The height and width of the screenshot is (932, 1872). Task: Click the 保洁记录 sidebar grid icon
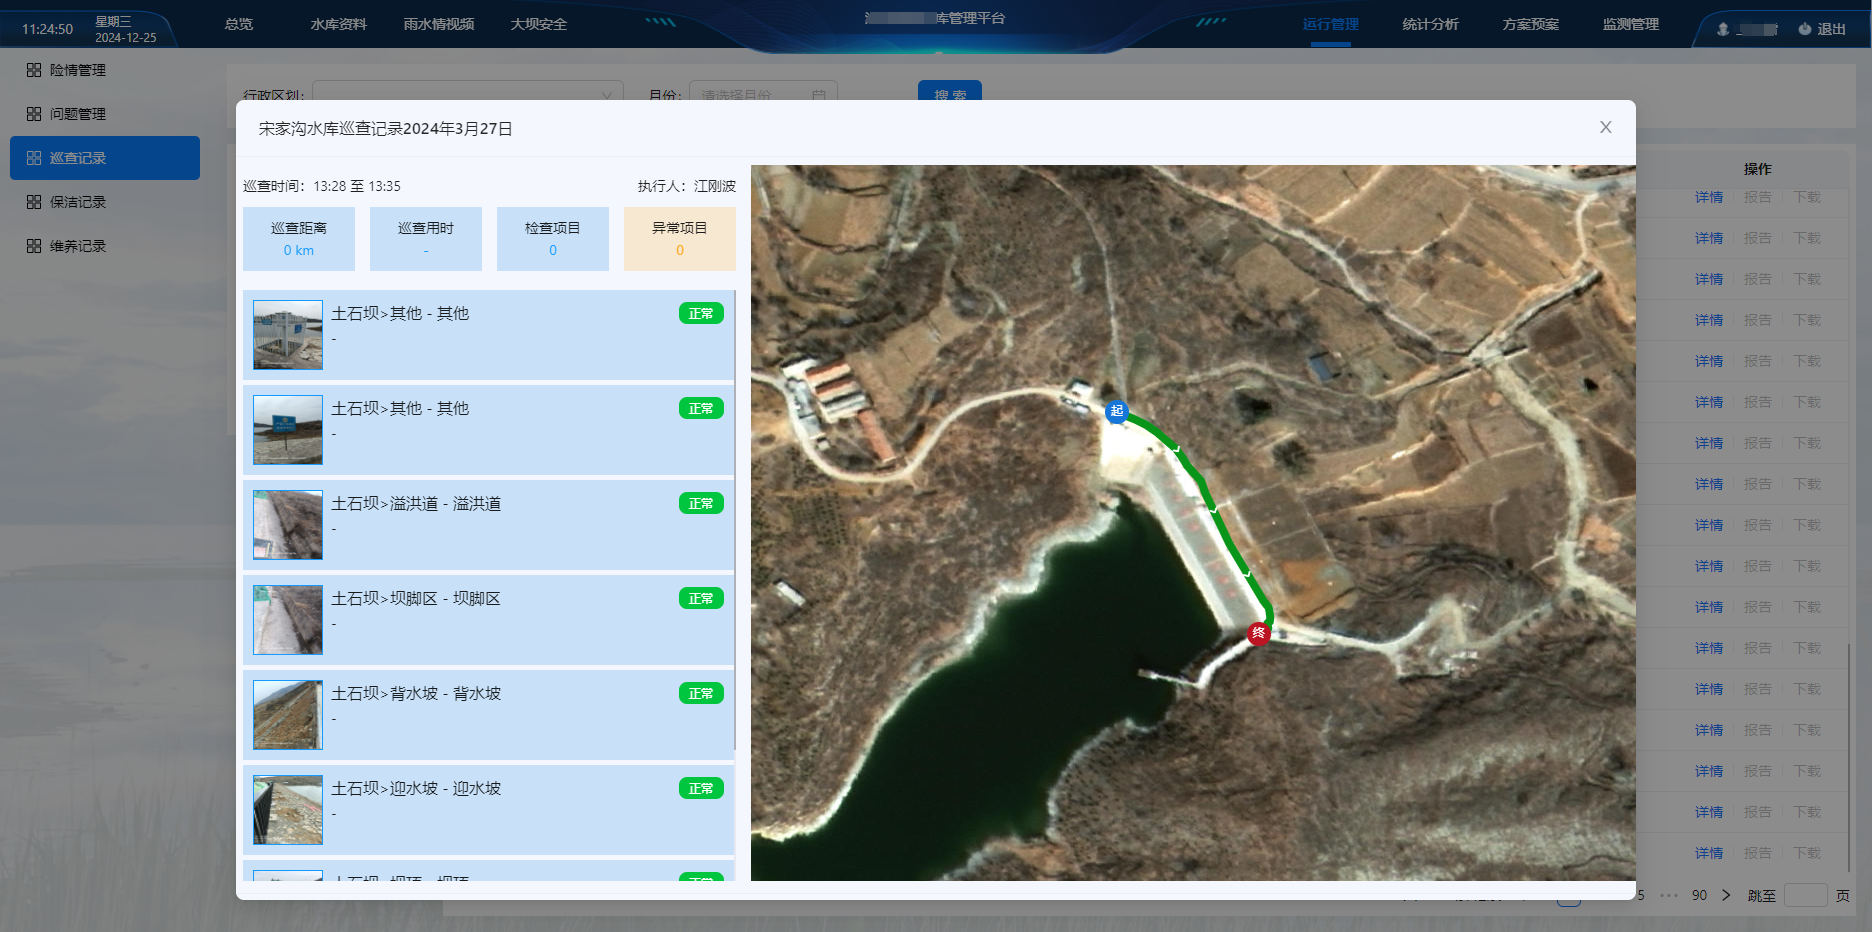[x=34, y=202]
